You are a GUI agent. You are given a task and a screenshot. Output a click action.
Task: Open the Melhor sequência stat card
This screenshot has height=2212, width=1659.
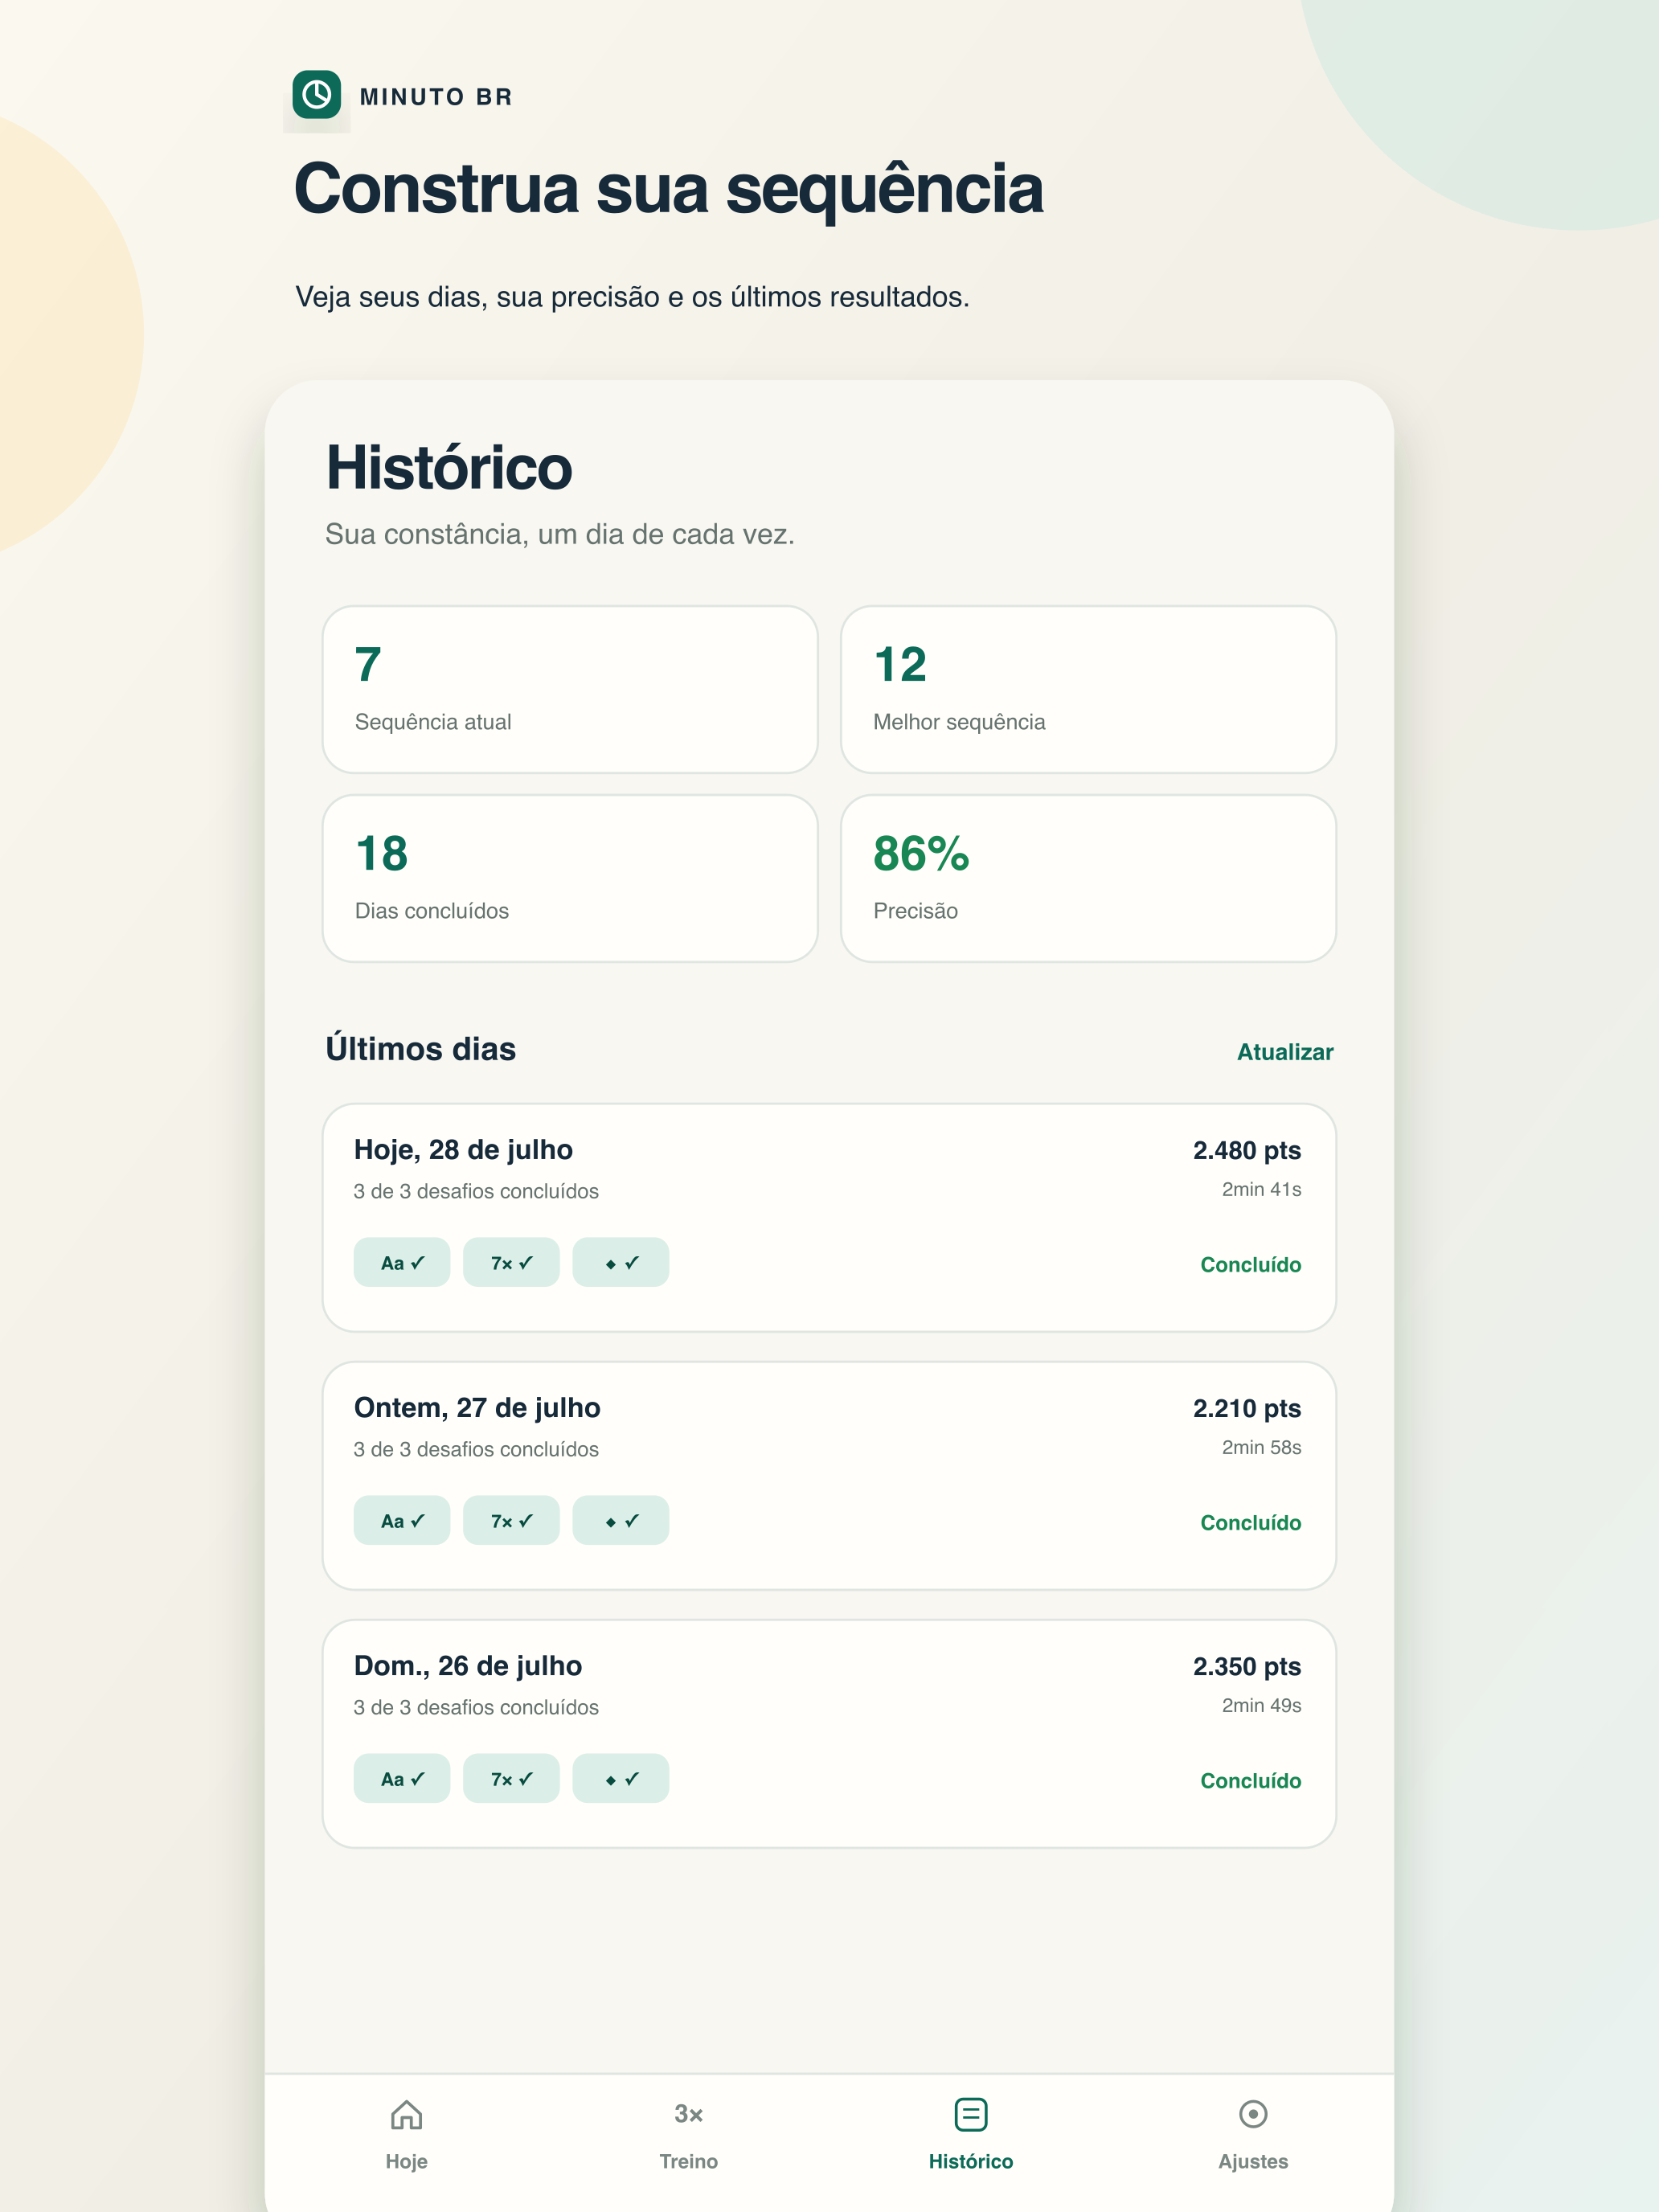(1088, 689)
